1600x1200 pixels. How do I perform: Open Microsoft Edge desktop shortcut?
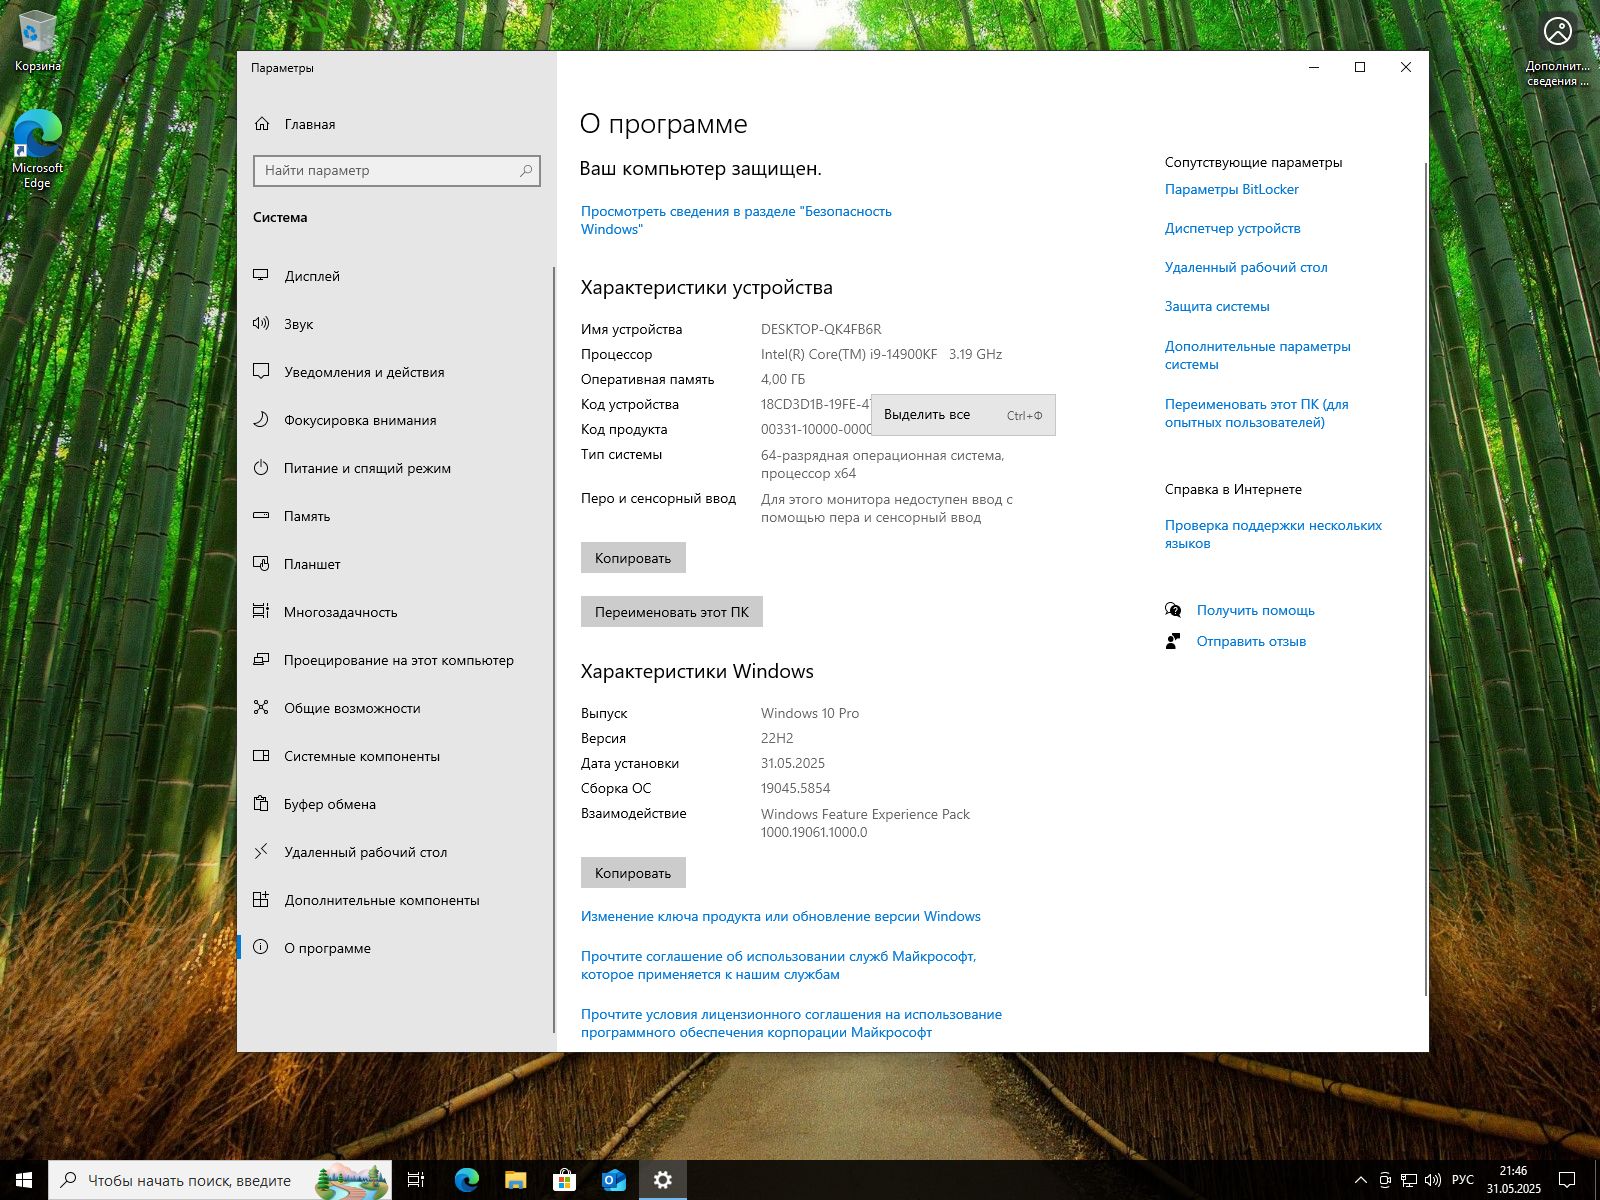click(x=38, y=149)
